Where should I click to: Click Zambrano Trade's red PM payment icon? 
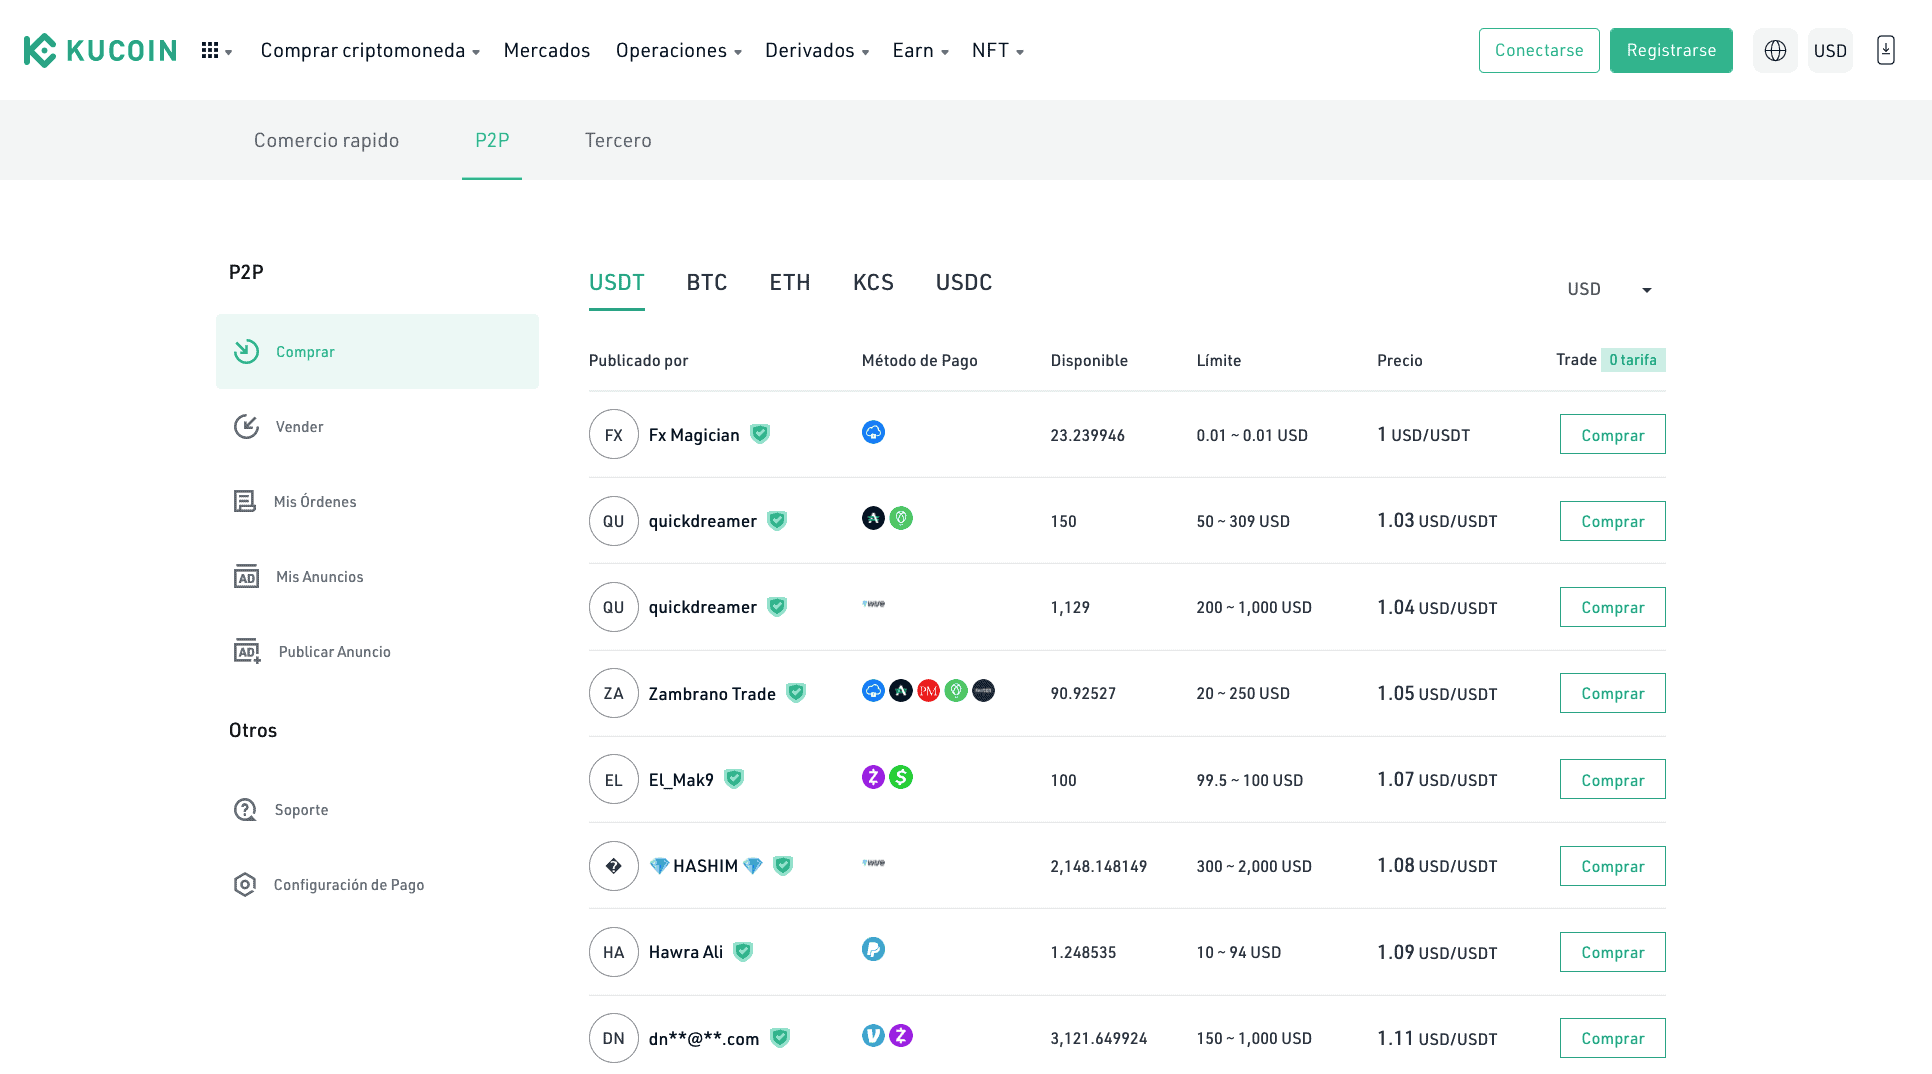point(928,691)
